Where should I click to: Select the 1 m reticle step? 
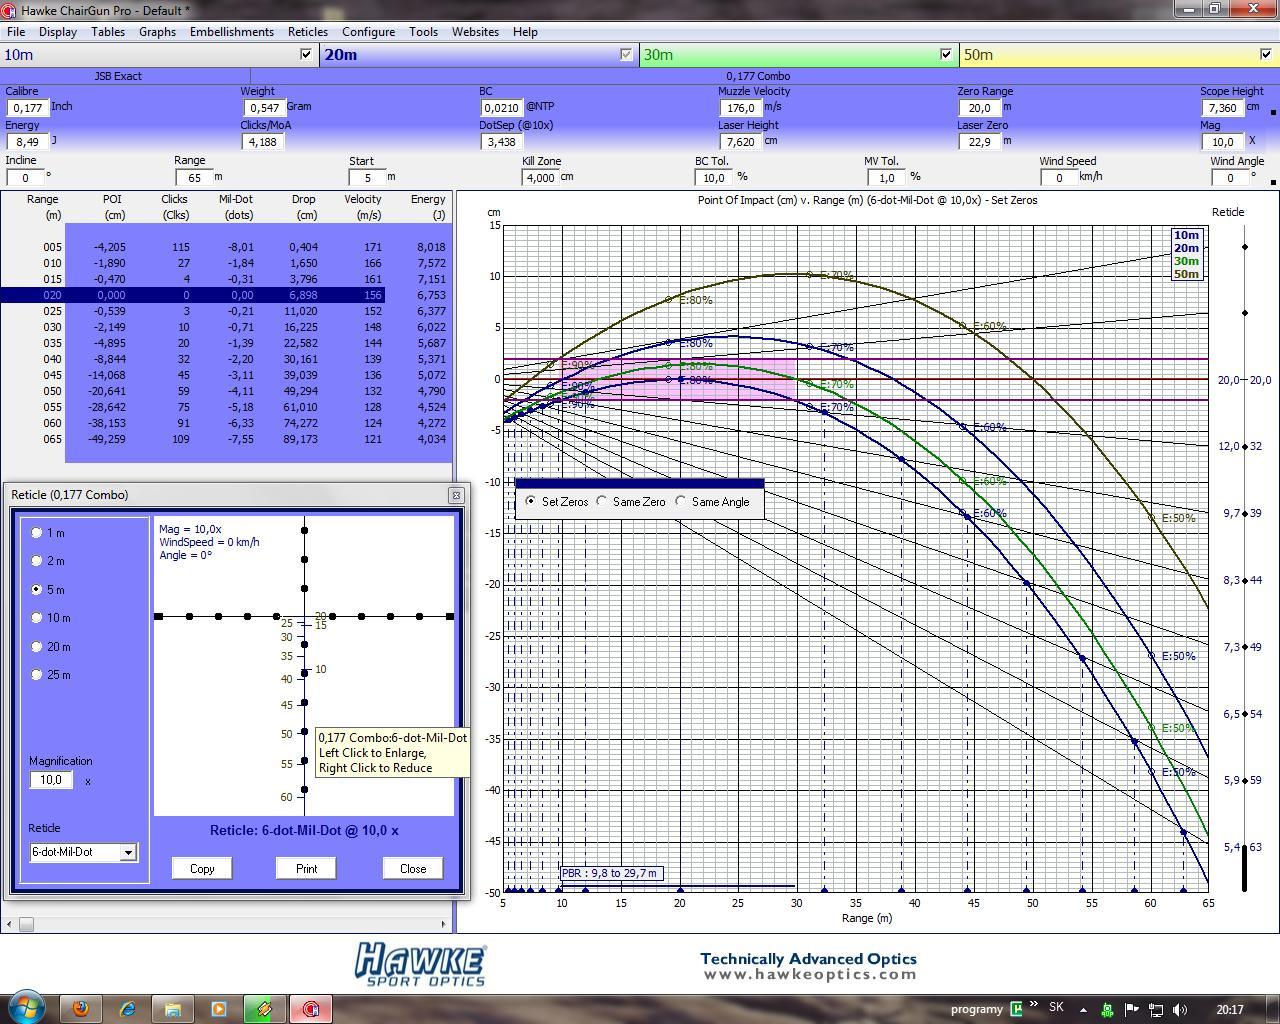37,533
